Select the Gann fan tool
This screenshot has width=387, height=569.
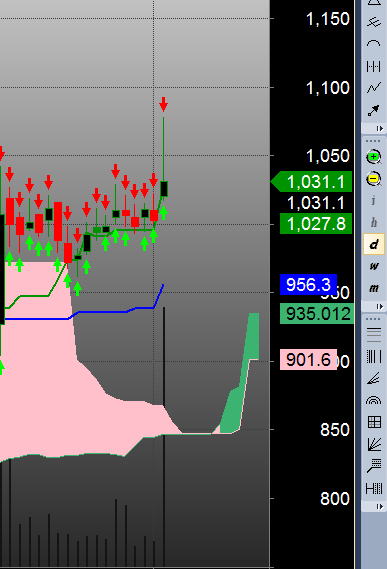tap(374, 444)
